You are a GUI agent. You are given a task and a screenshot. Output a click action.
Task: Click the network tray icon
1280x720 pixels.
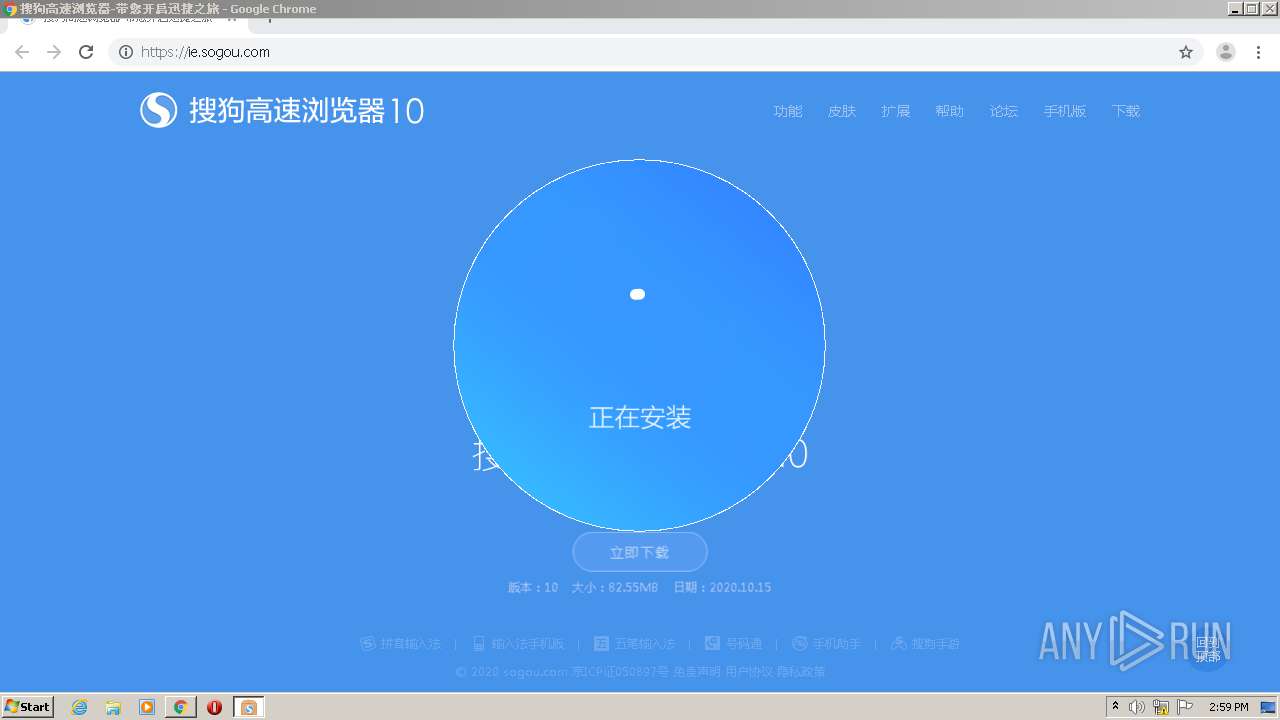(1161, 707)
